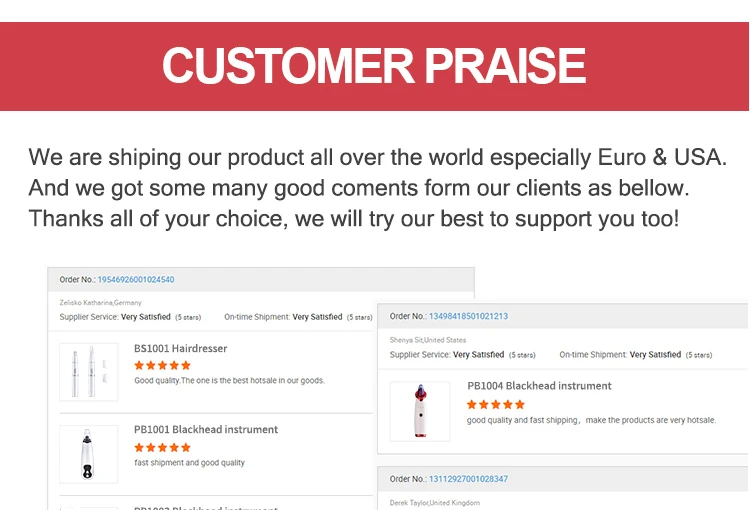
Task: Click the 'fast shipment and good quality' review
Action: (x=189, y=463)
